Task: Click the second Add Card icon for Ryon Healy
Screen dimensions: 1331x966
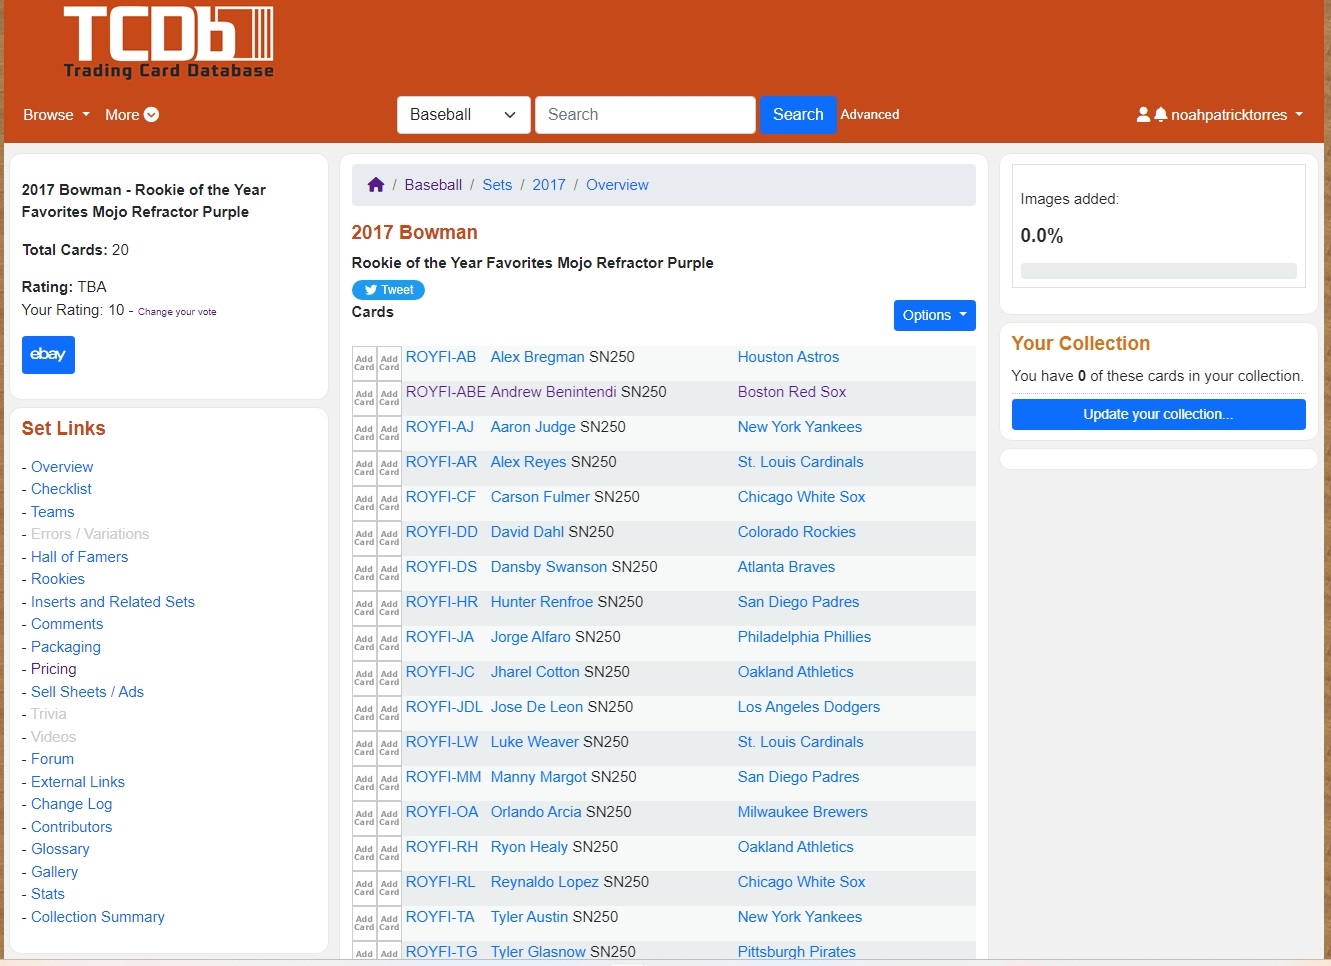Action: [x=389, y=853]
